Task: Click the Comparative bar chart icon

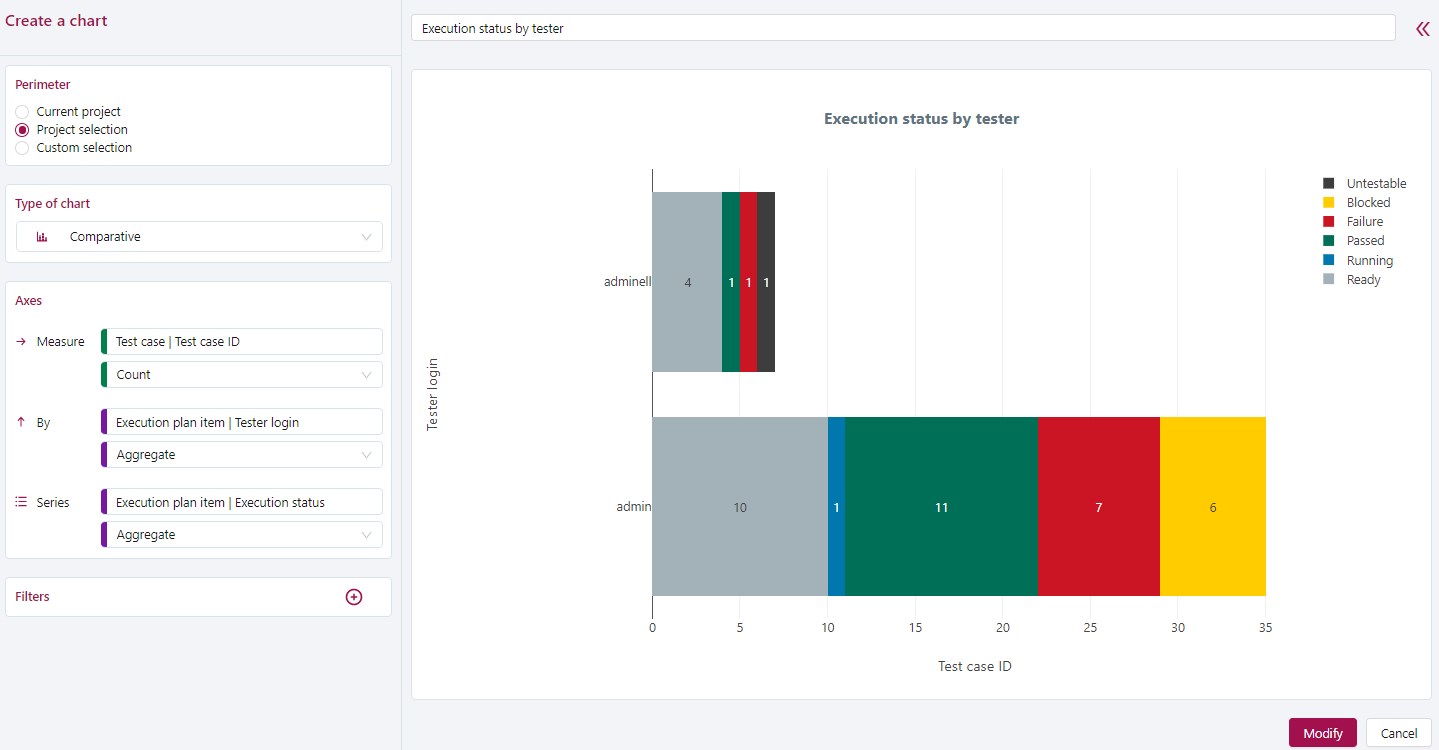Action: (42, 237)
